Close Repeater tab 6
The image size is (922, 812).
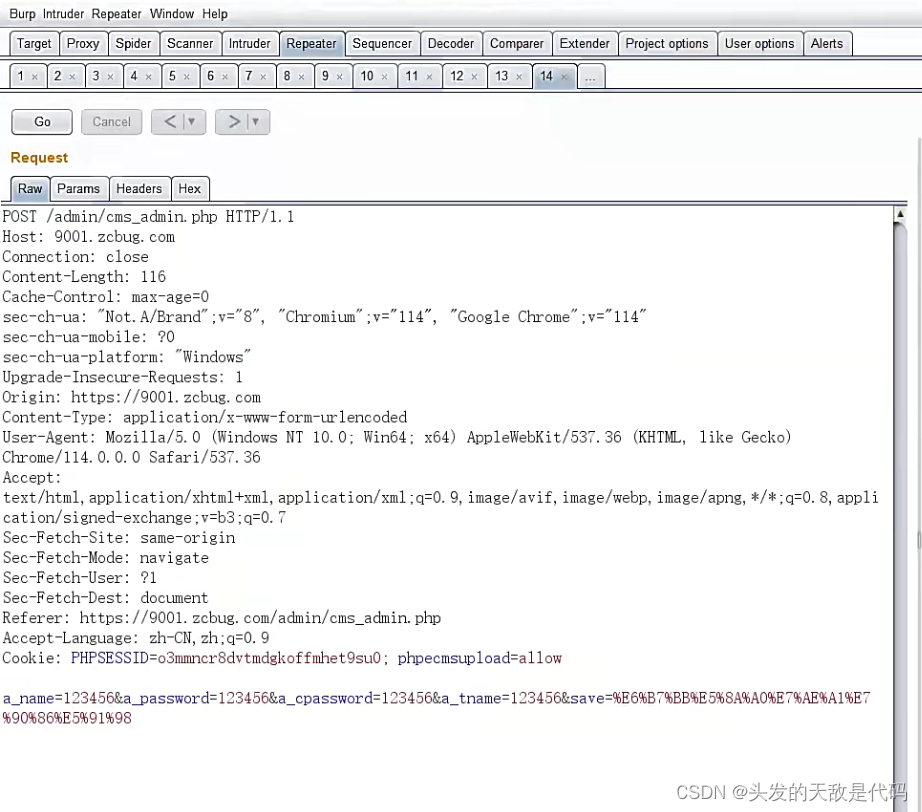click(225, 76)
